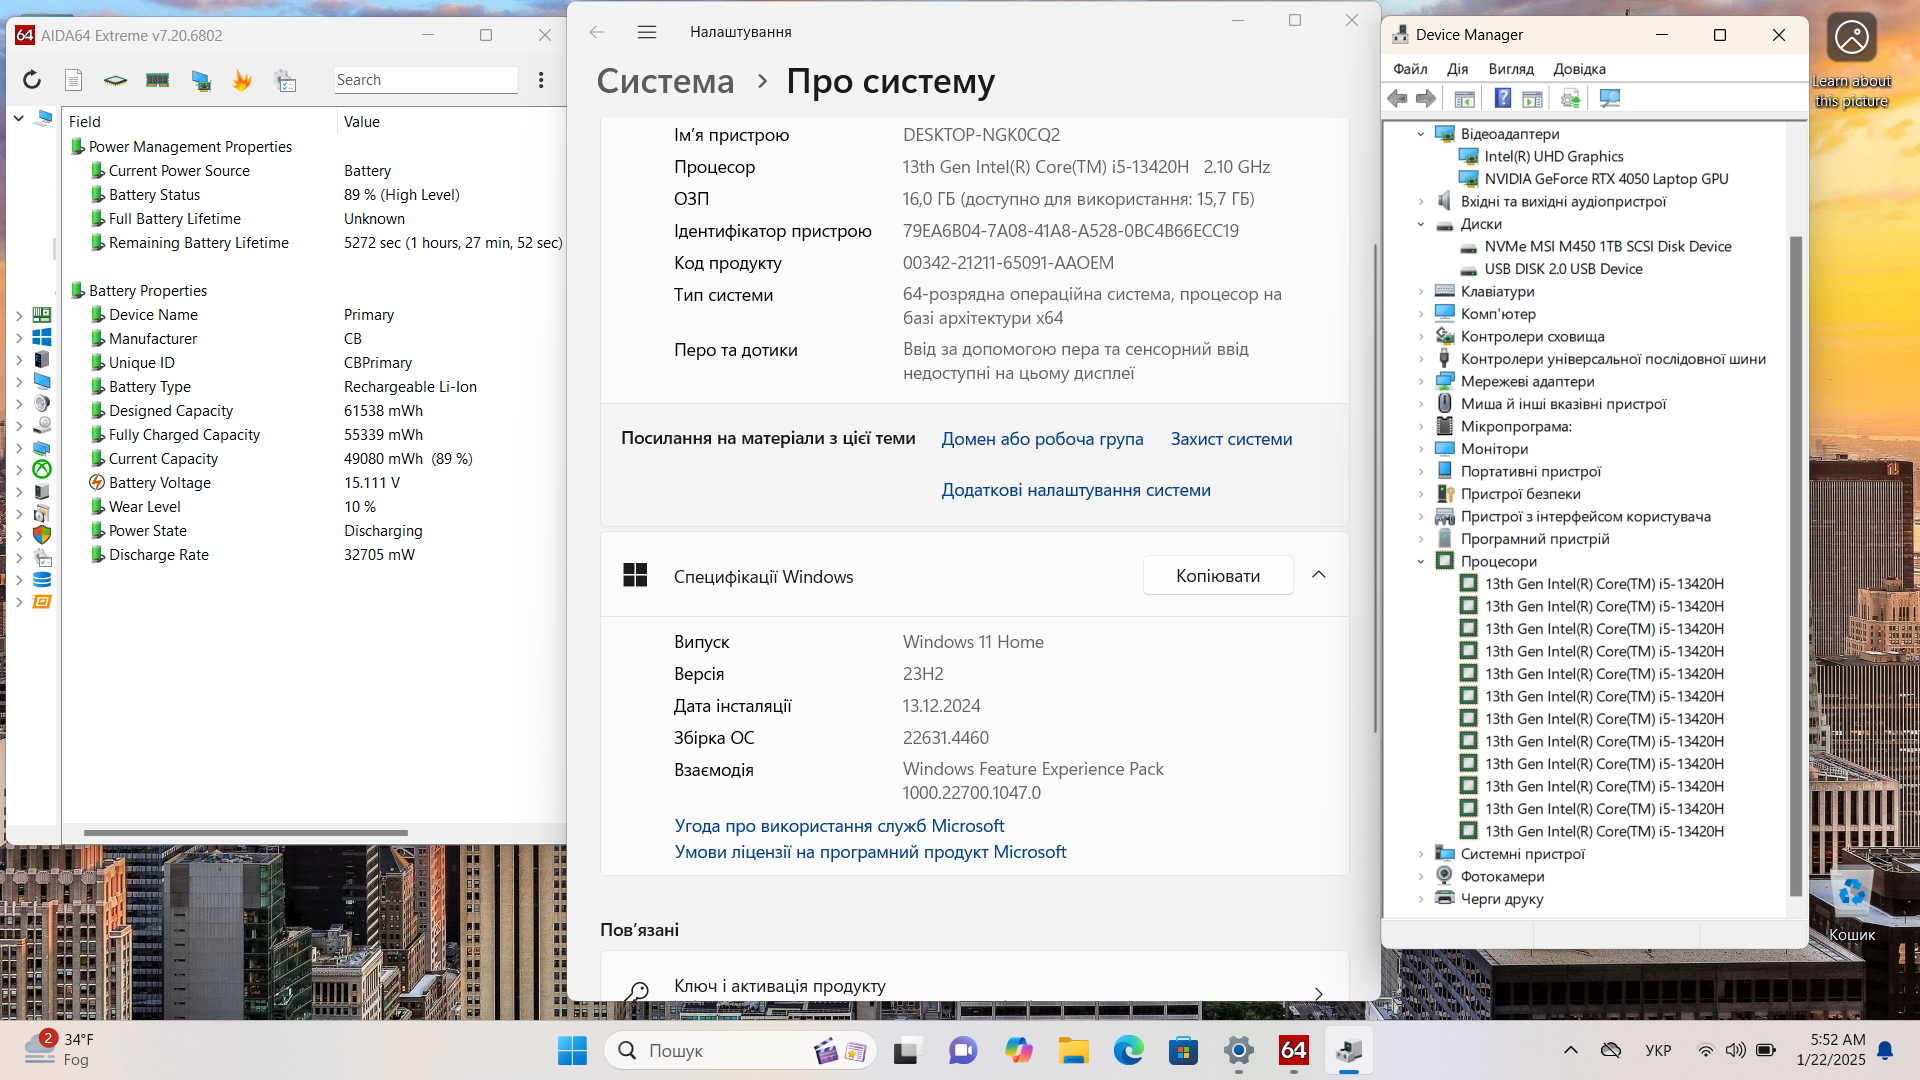The width and height of the screenshot is (1920, 1080).
Task: Collapse Диски node in Device Manager
Action: (1421, 224)
